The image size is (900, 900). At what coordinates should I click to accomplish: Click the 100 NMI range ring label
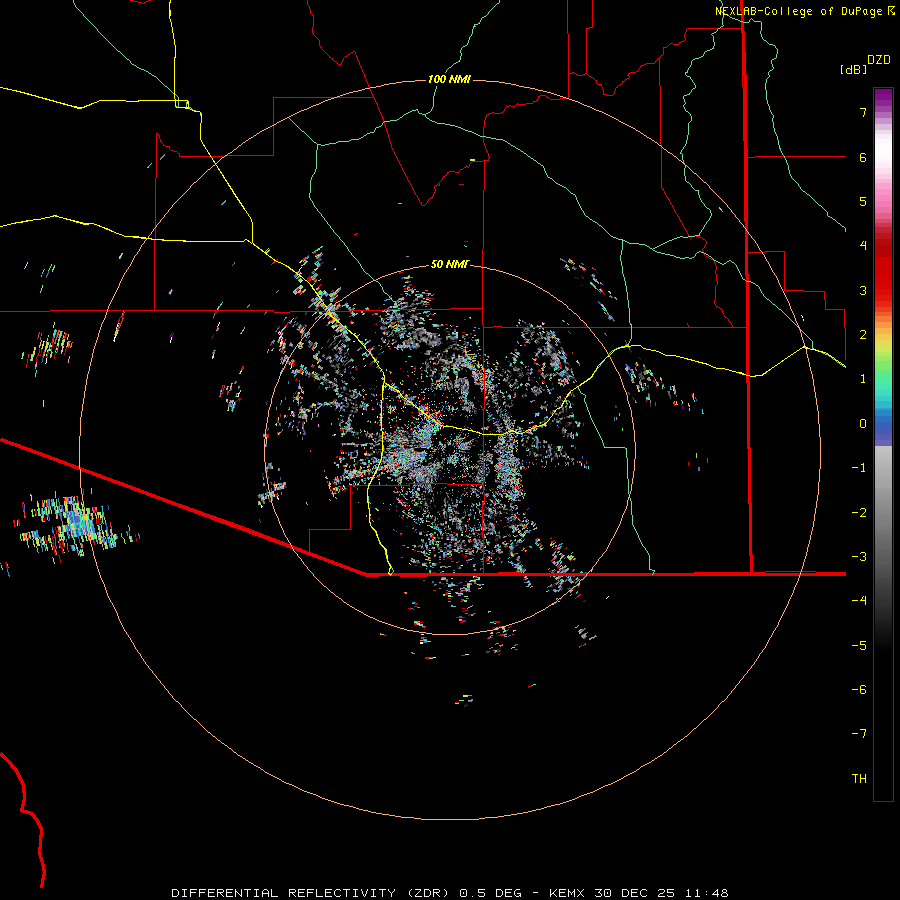pos(449,79)
